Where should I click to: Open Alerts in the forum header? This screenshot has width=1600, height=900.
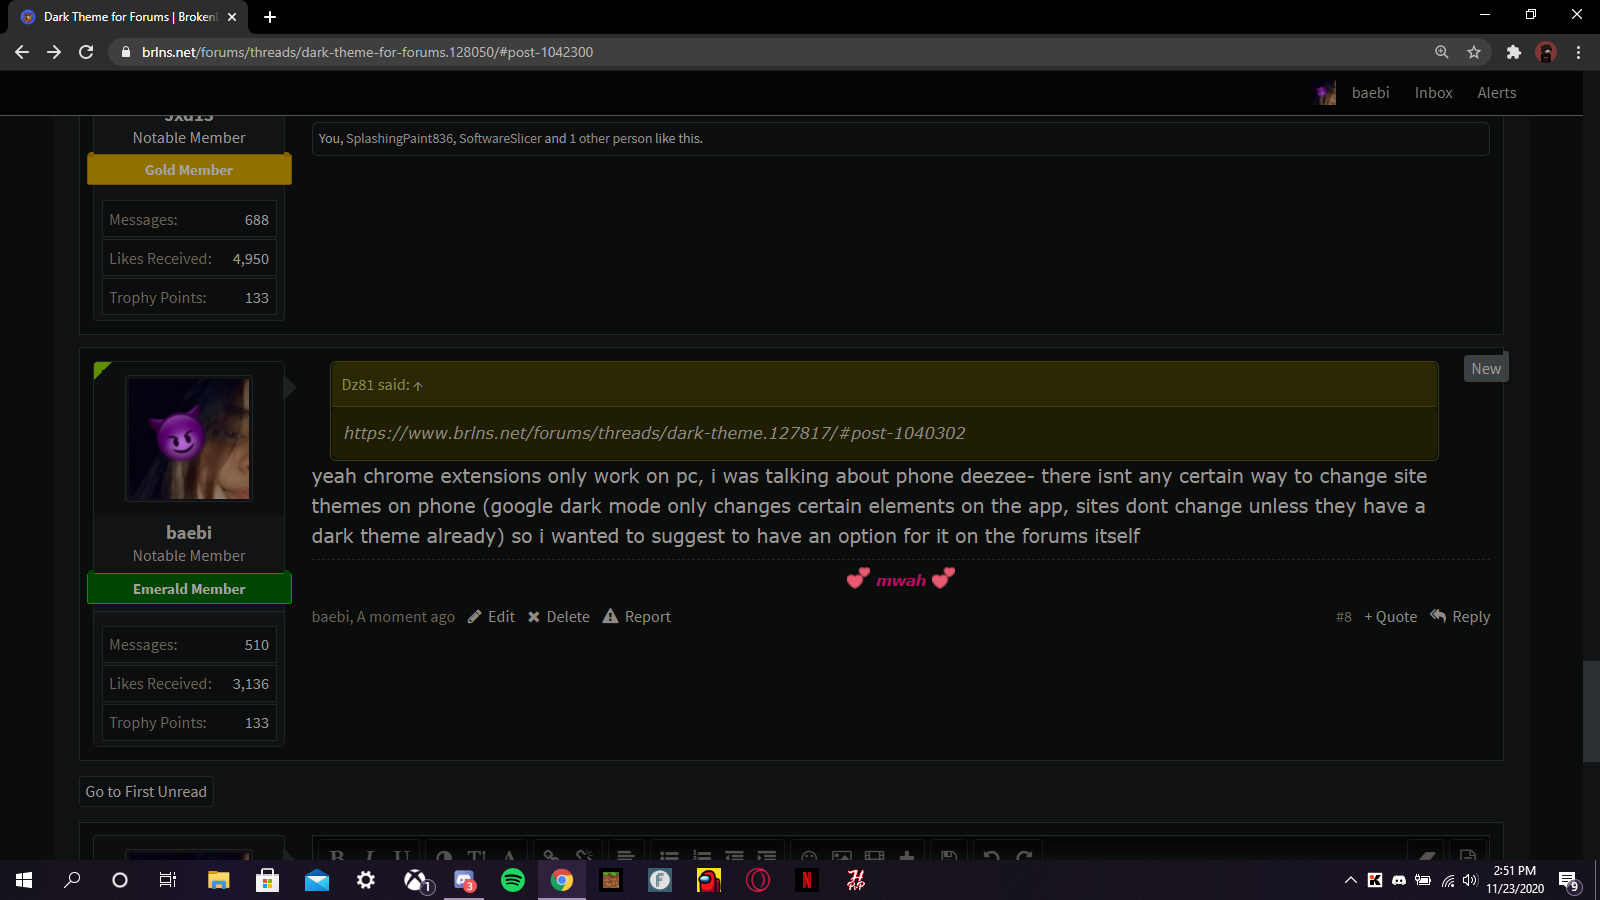[x=1497, y=93]
